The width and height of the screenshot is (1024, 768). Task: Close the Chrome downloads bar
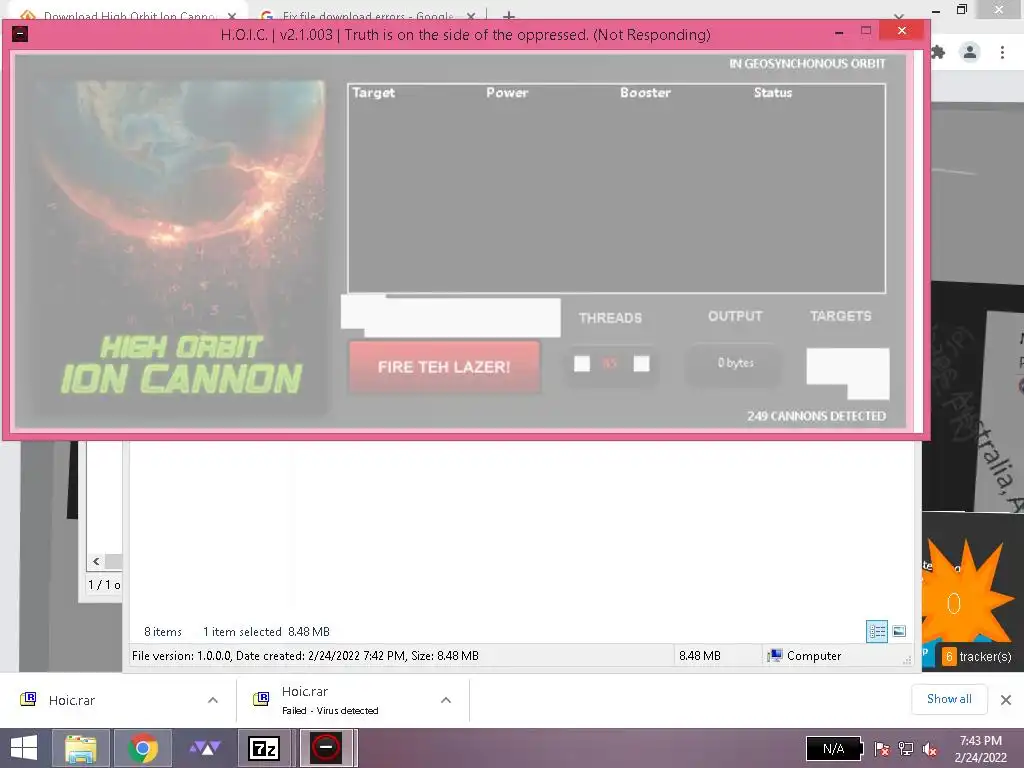pyautogui.click(x=1006, y=700)
